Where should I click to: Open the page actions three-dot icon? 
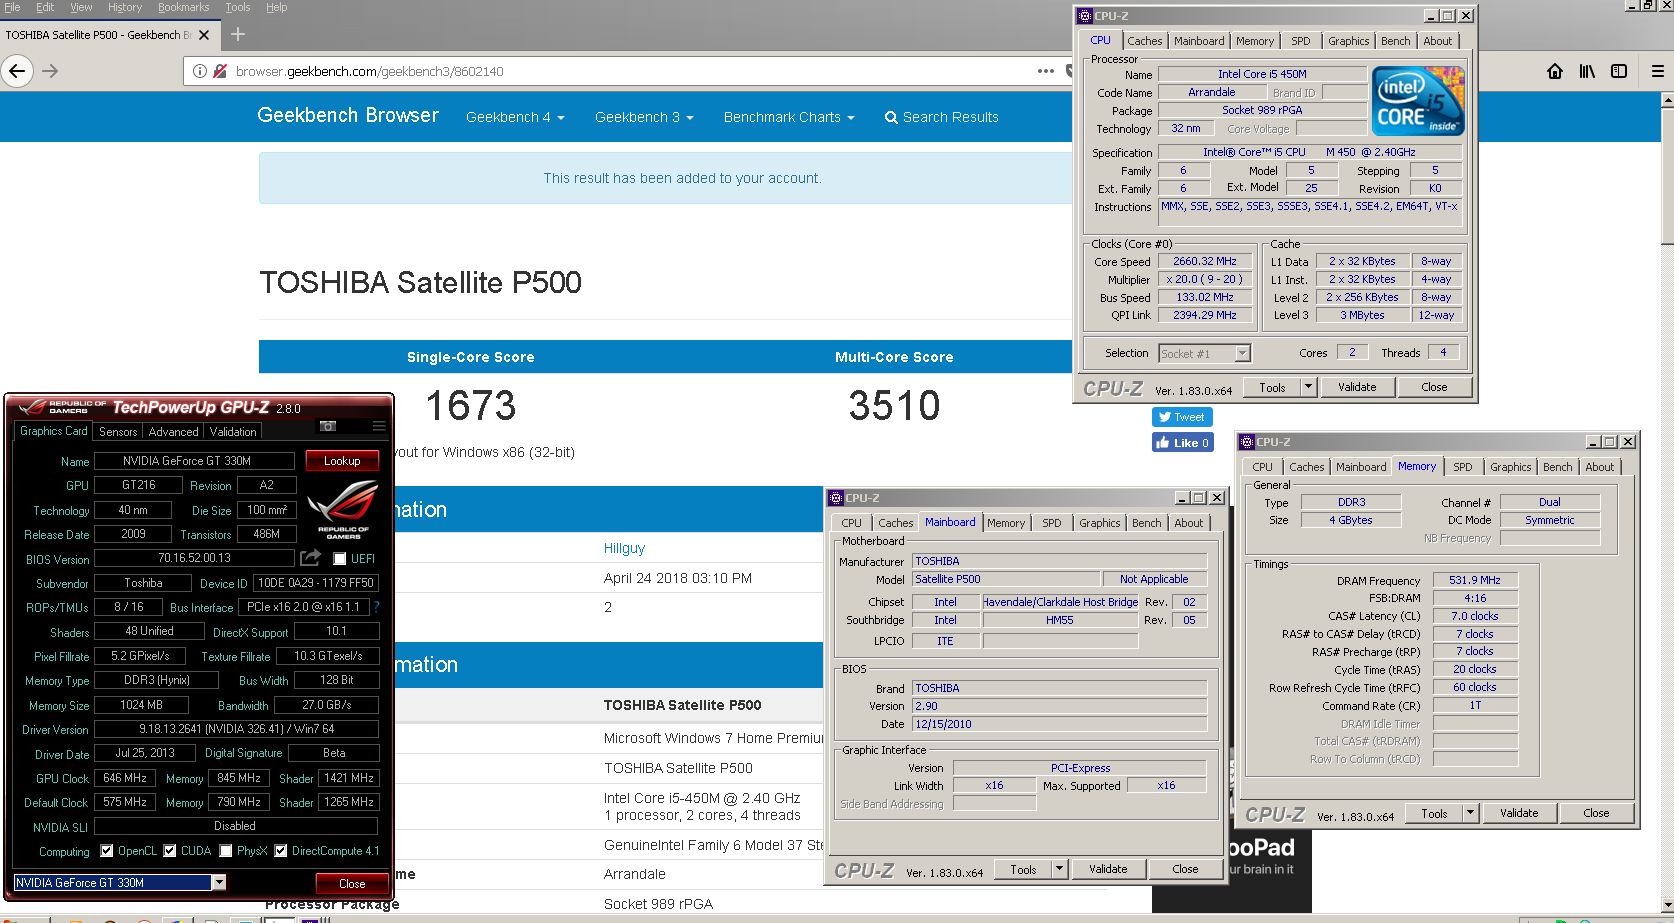1046,71
